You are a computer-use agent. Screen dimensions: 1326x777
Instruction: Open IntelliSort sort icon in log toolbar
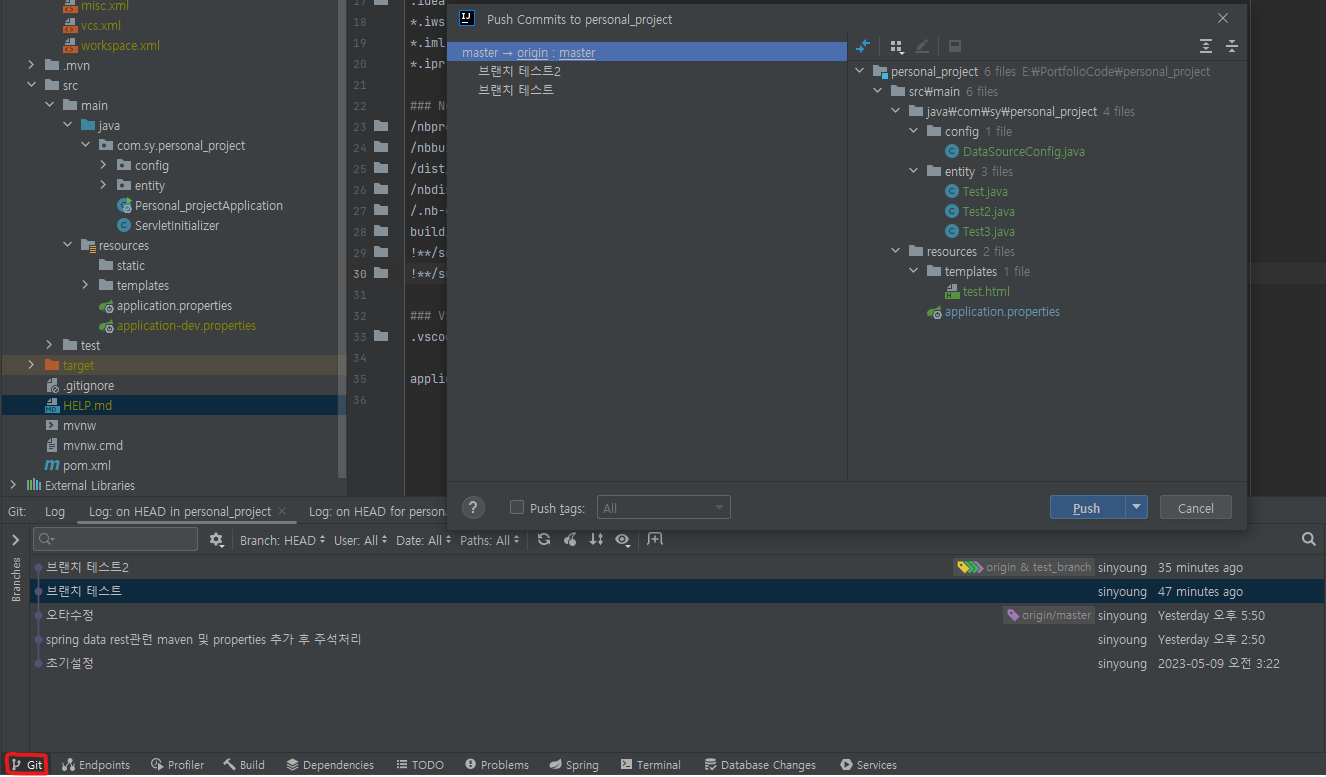[596, 540]
